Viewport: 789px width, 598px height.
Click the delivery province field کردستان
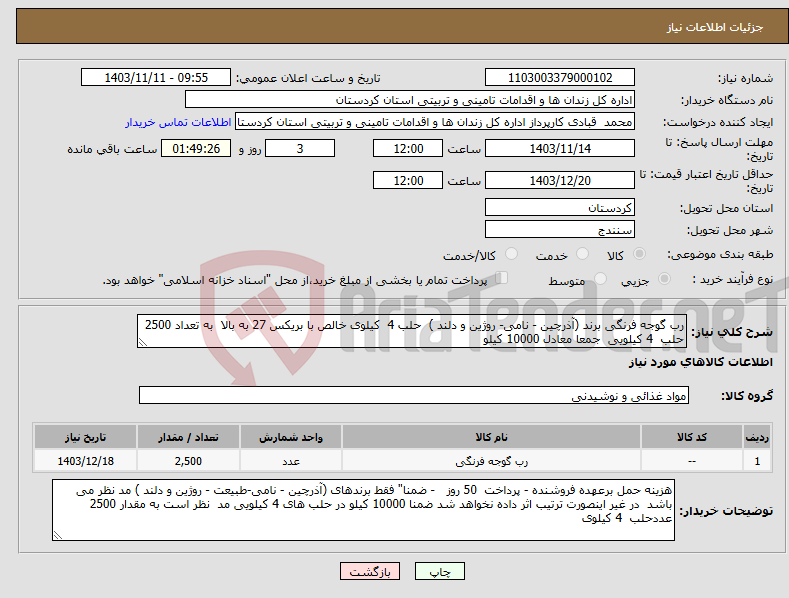(x=560, y=207)
